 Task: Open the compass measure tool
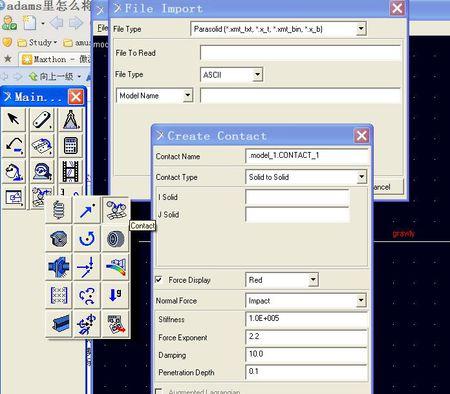click(71, 119)
